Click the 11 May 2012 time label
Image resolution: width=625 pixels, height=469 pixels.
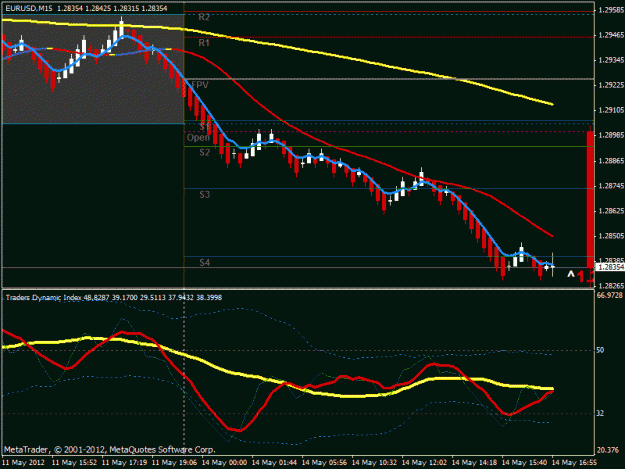24,463
